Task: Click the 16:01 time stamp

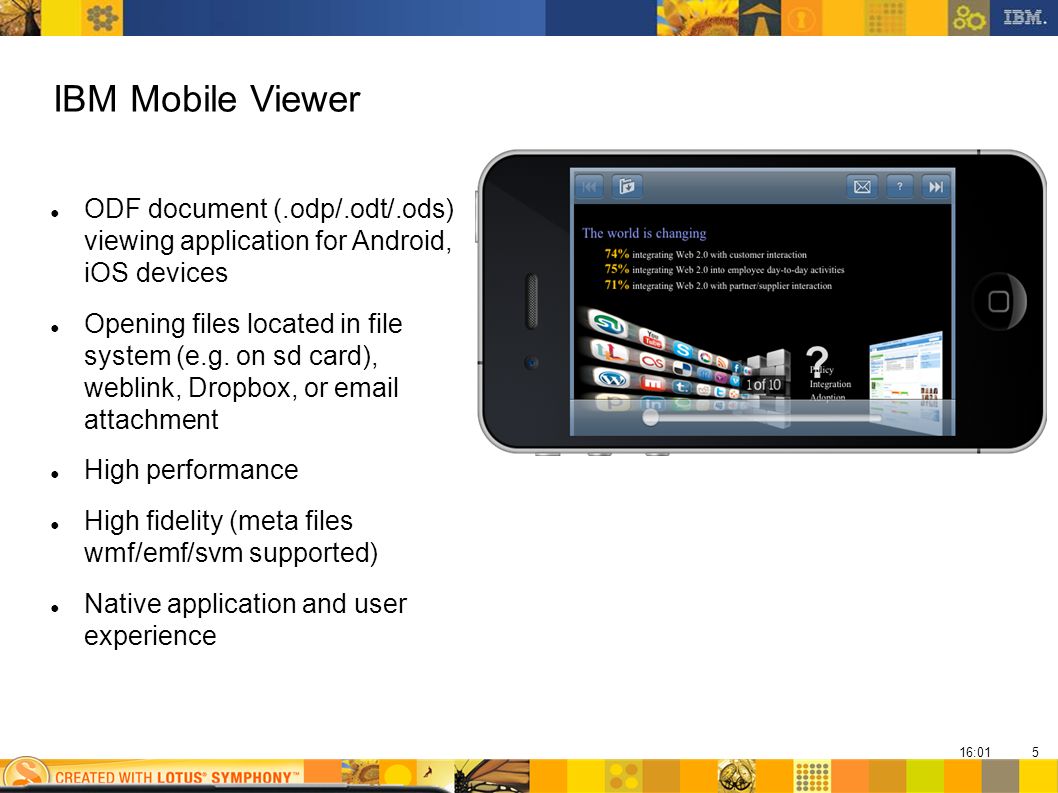Action: [975, 752]
